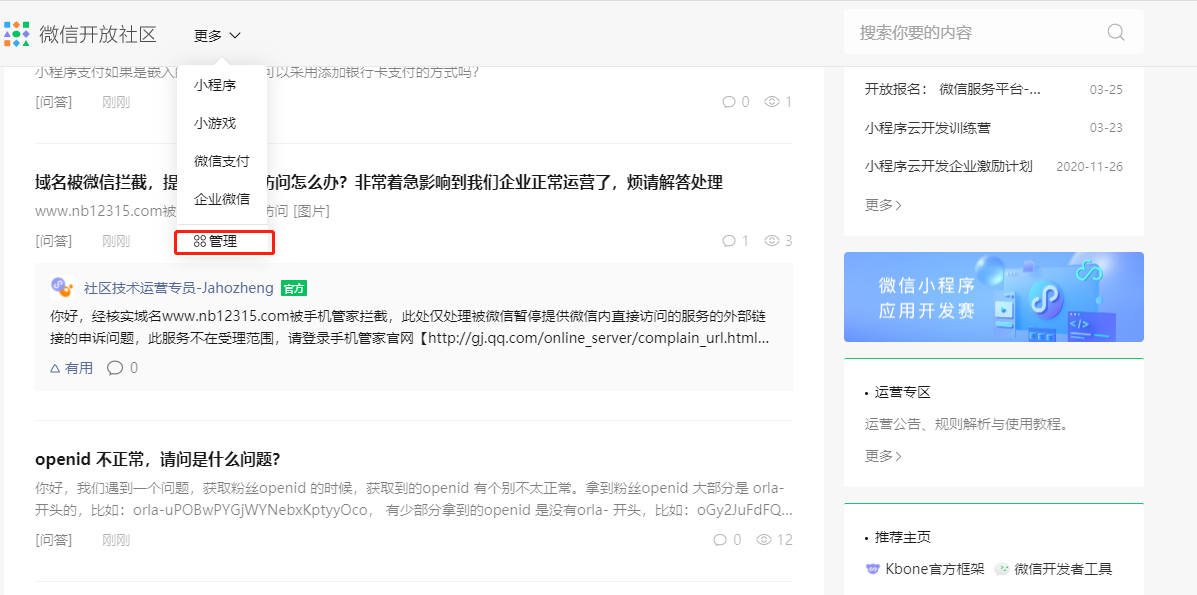Click the 2020-11-26 announcement date

point(1089,166)
